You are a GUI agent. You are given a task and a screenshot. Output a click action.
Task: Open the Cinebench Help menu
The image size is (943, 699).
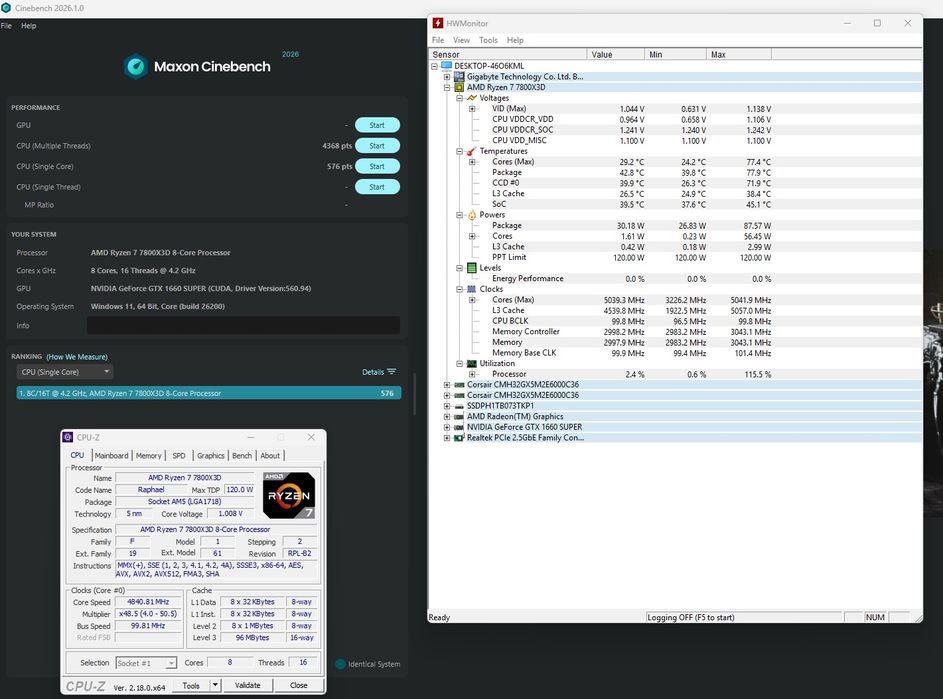(x=28, y=26)
